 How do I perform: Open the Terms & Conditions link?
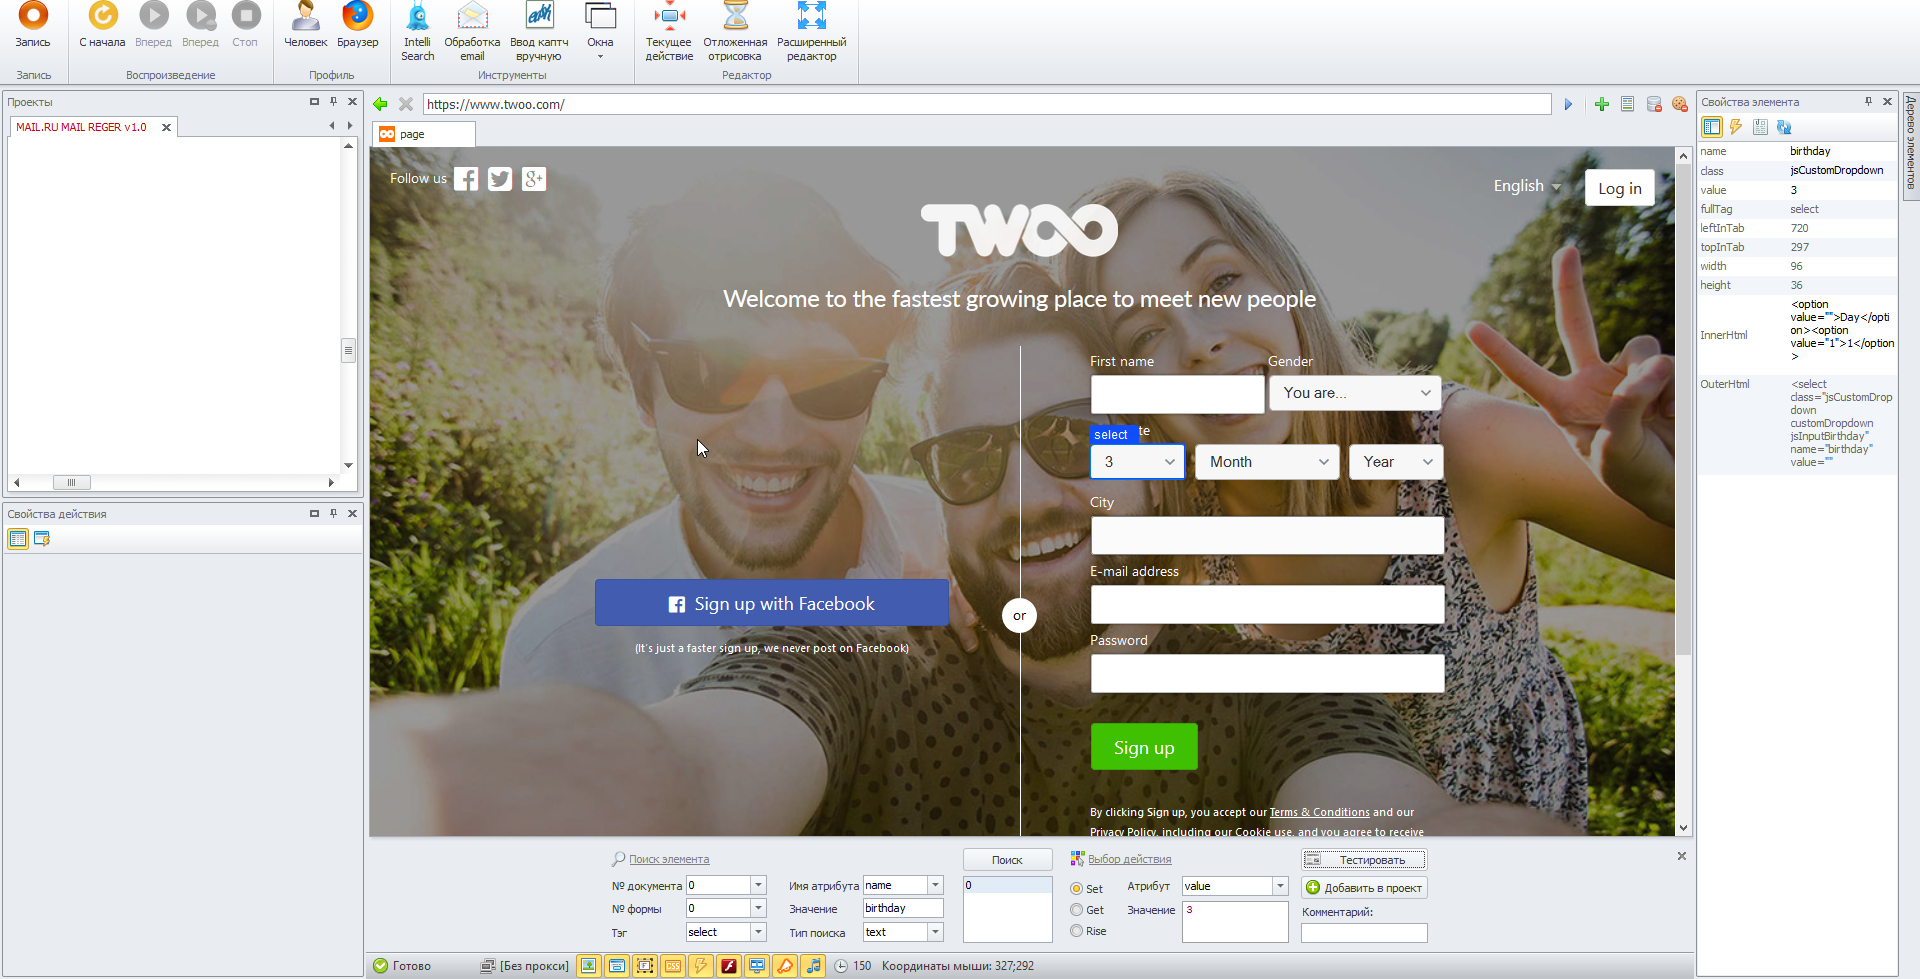pyautogui.click(x=1319, y=812)
